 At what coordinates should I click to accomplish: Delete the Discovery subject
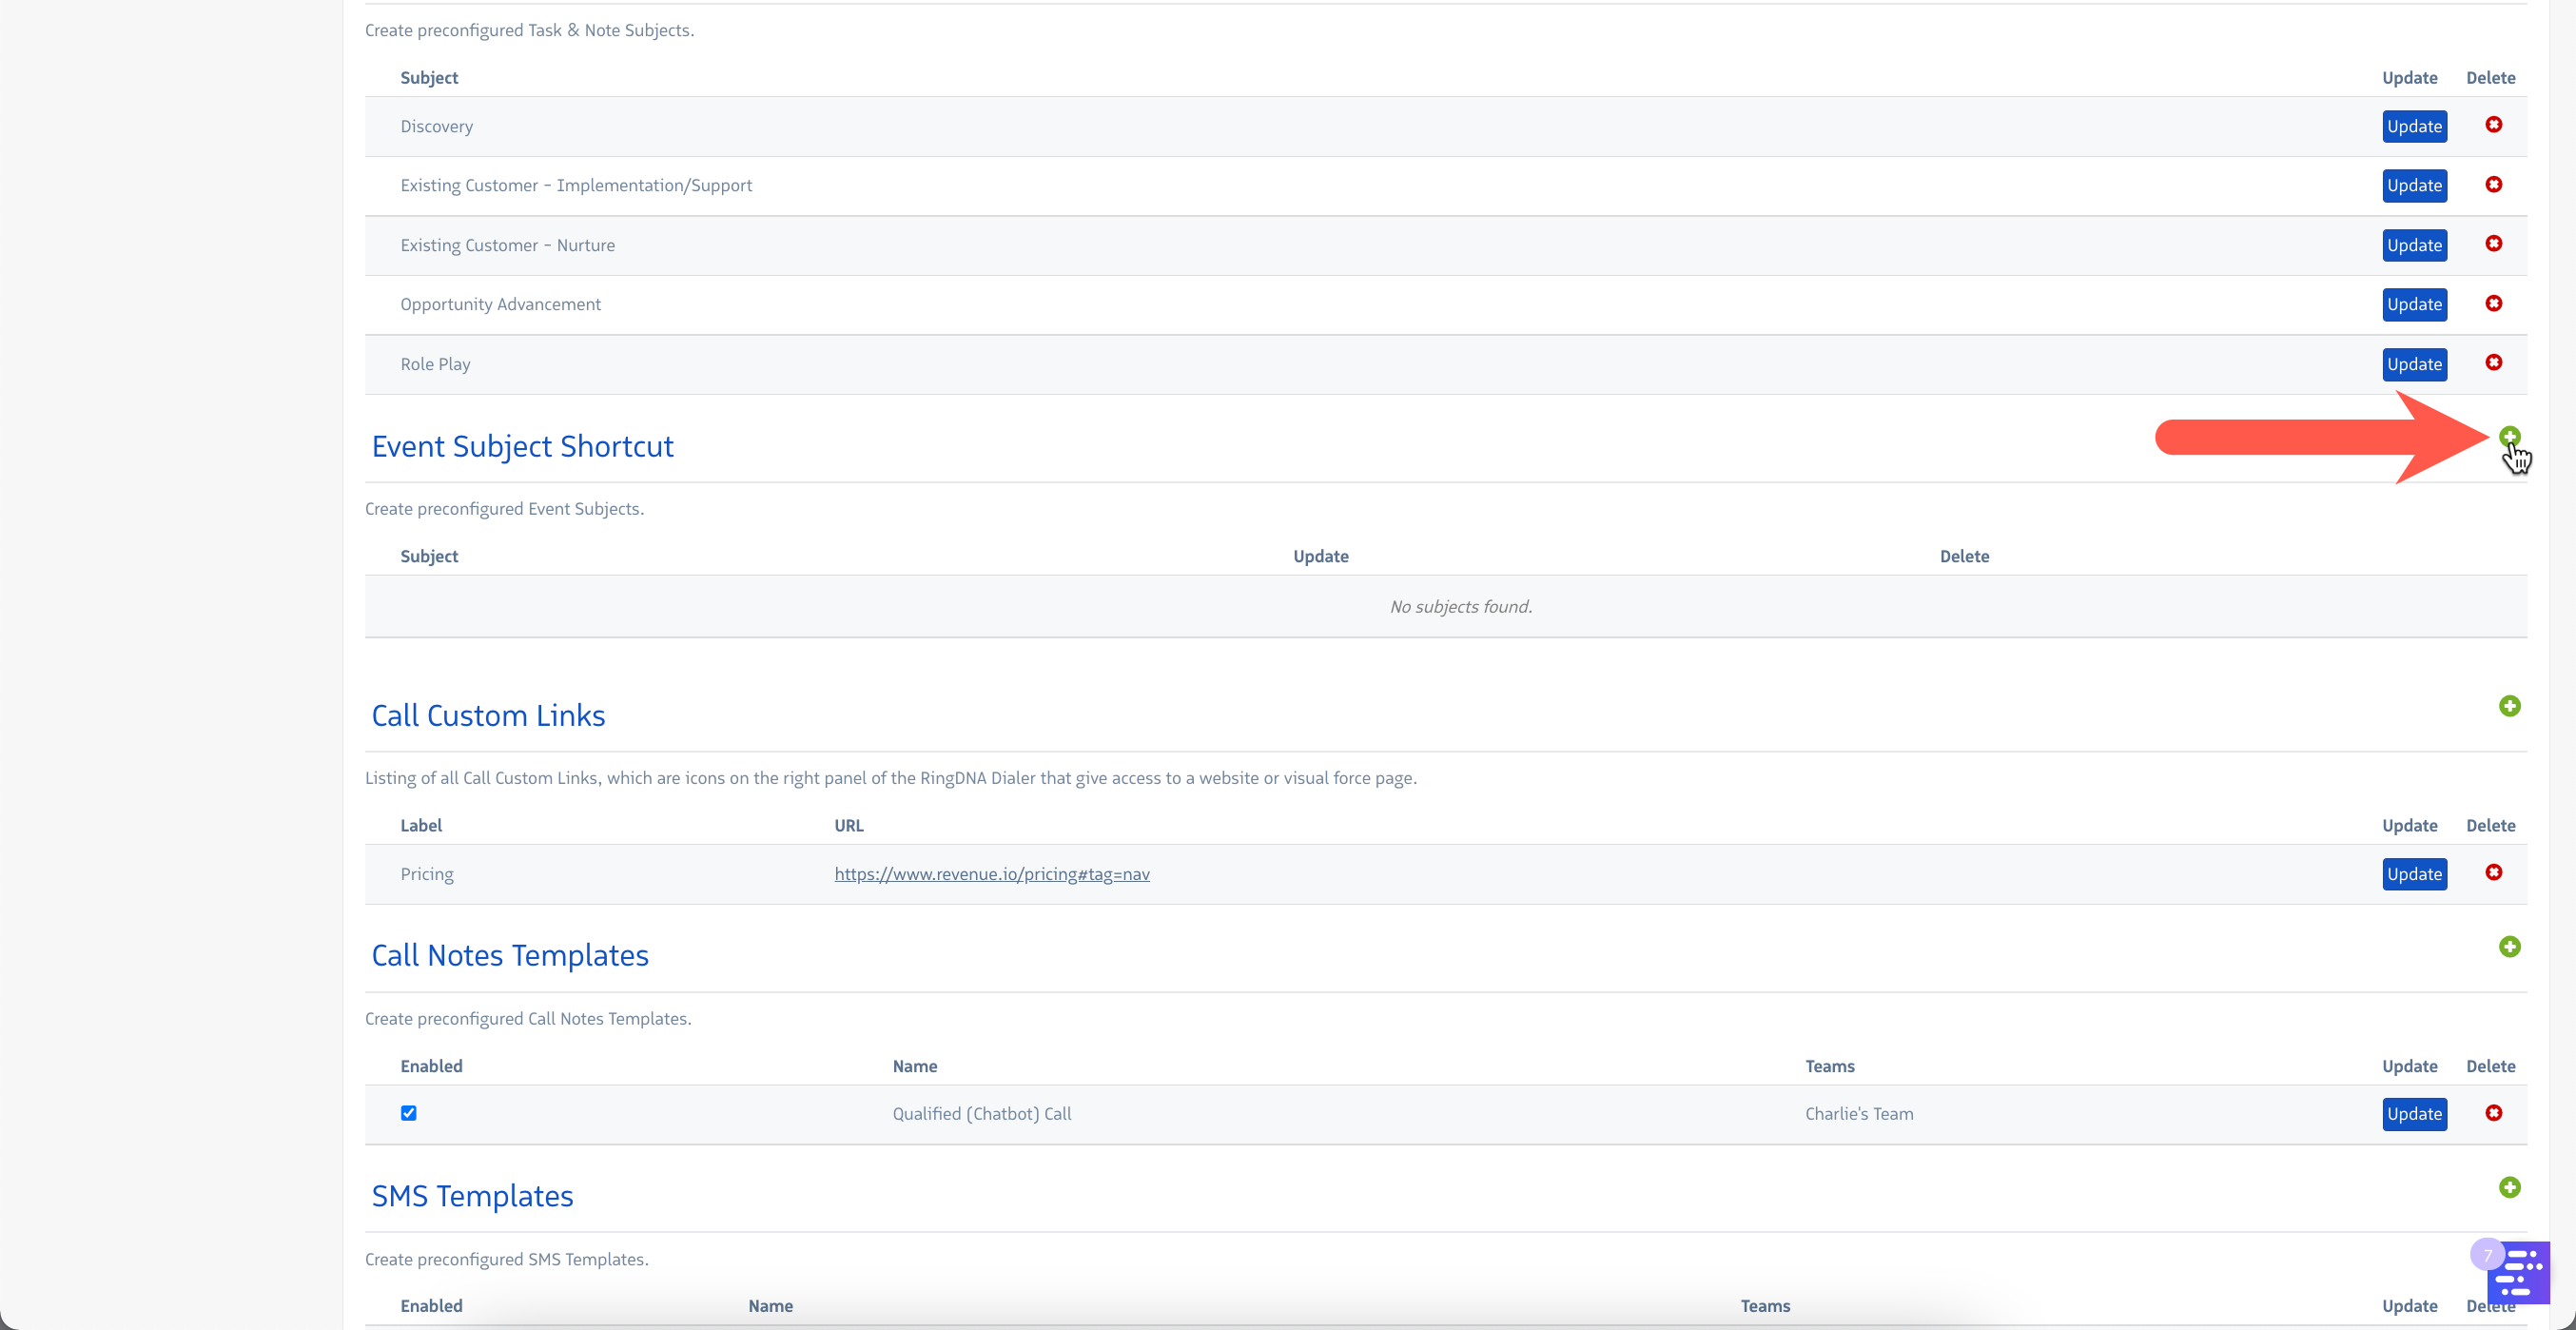2493,125
